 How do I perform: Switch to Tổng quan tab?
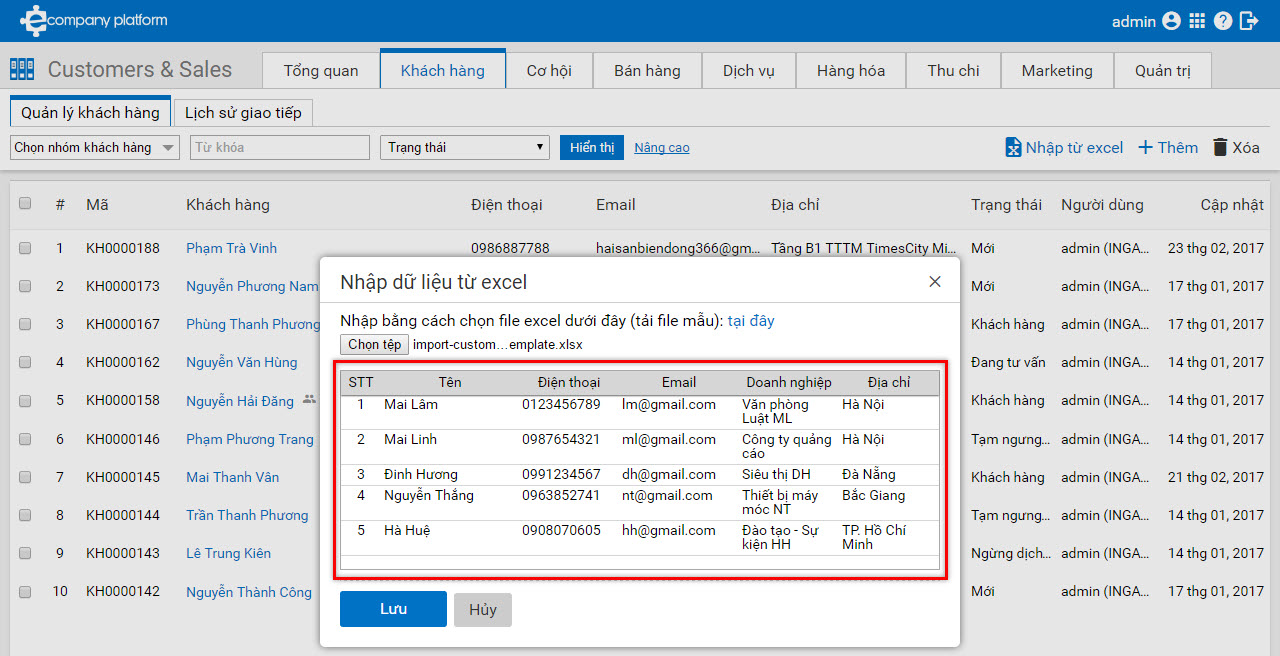point(321,71)
